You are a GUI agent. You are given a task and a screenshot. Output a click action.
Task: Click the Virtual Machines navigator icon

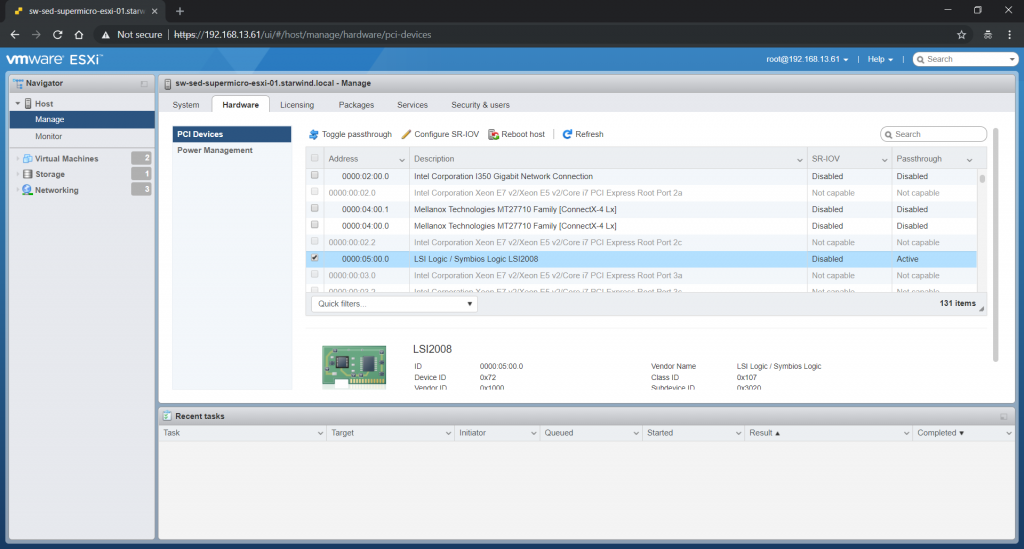click(27, 159)
